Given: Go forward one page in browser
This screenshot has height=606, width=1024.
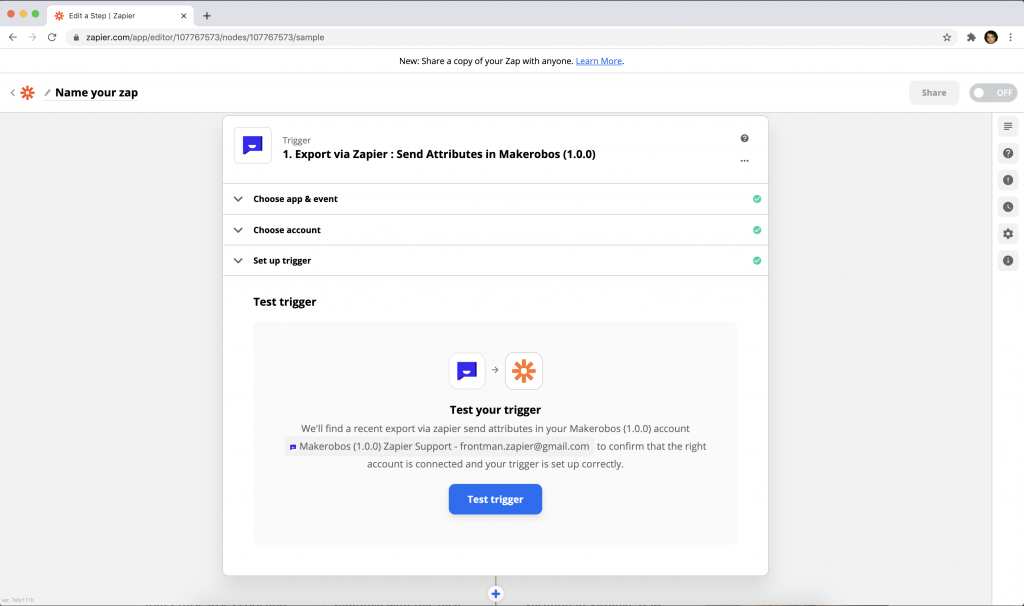Looking at the screenshot, I should 32,37.
